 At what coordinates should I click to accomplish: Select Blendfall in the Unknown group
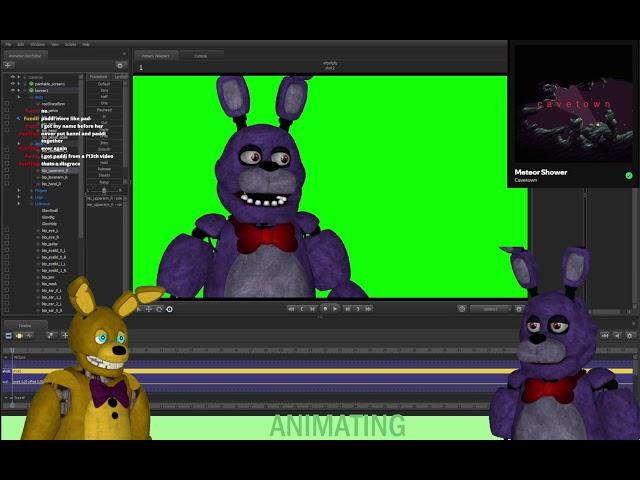click(x=50, y=211)
